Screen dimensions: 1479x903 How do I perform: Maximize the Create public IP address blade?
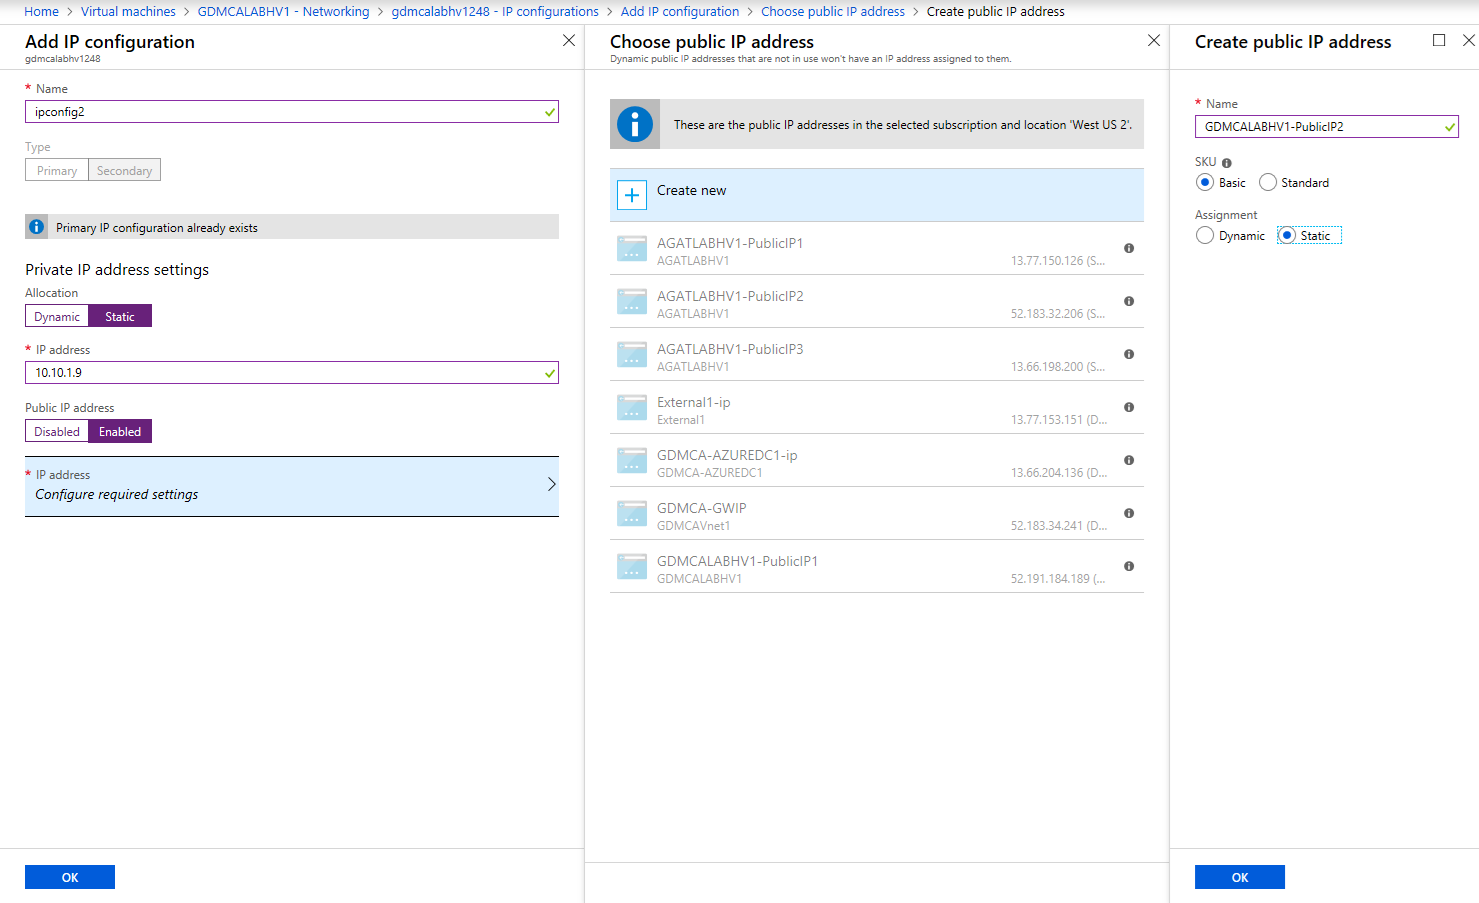tap(1439, 40)
